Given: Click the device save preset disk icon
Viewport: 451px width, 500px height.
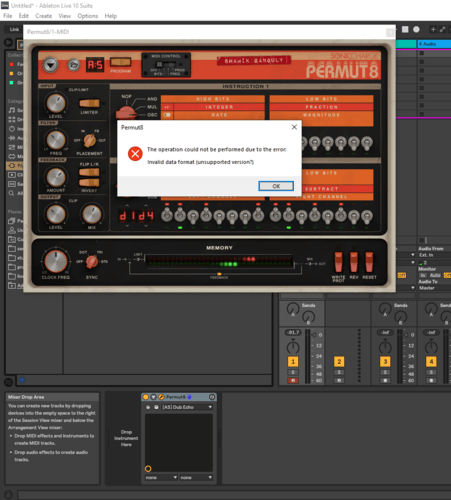Looking at the screenshot, I should pos(156,407).
